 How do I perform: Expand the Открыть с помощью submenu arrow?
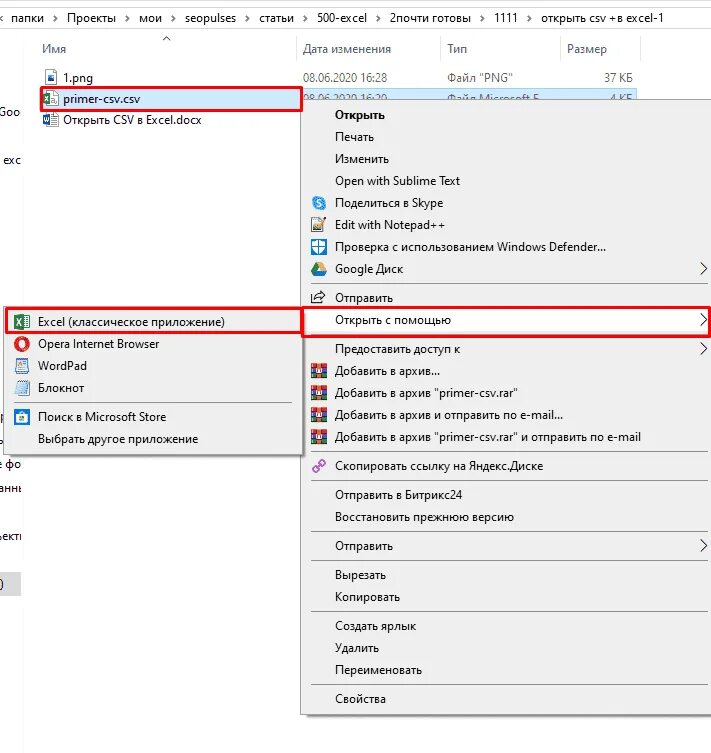pyautogui.click(x=703, y=320)
